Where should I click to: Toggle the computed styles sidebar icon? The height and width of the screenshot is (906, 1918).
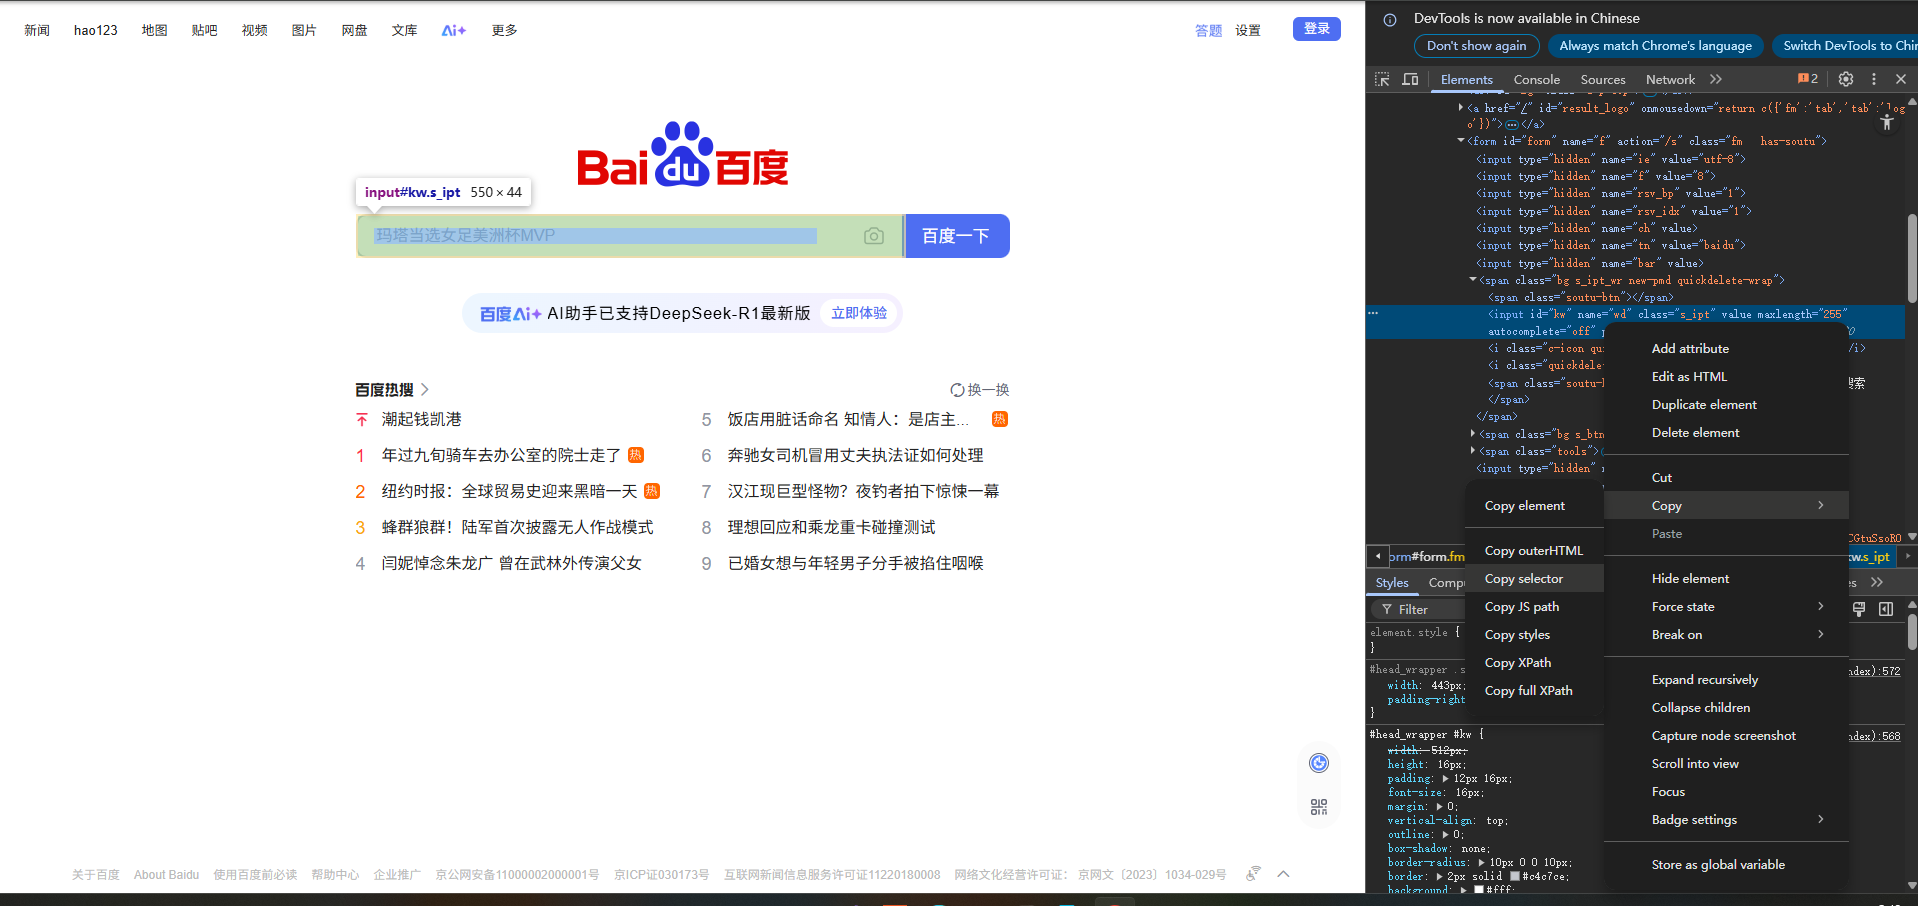1886,609
